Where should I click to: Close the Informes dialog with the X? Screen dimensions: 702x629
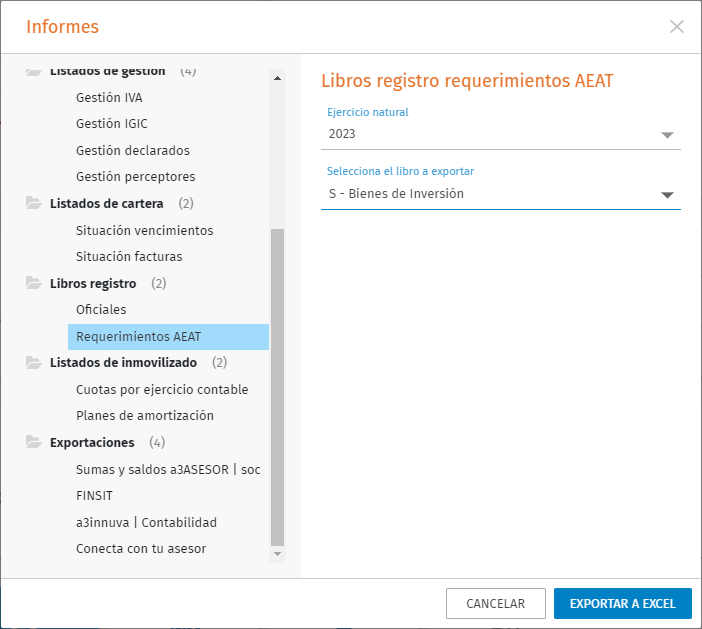[x=676, y=26]
